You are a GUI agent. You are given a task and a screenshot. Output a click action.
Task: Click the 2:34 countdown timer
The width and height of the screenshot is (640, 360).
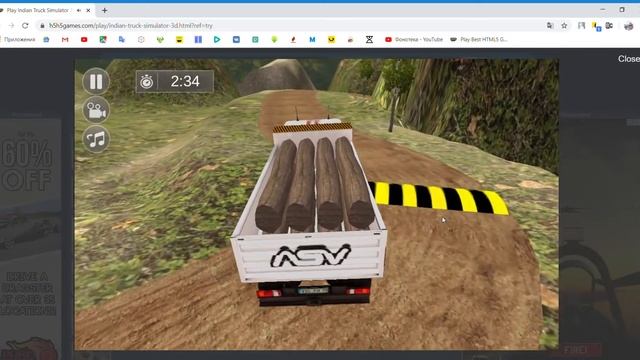(x=185, y=81)
